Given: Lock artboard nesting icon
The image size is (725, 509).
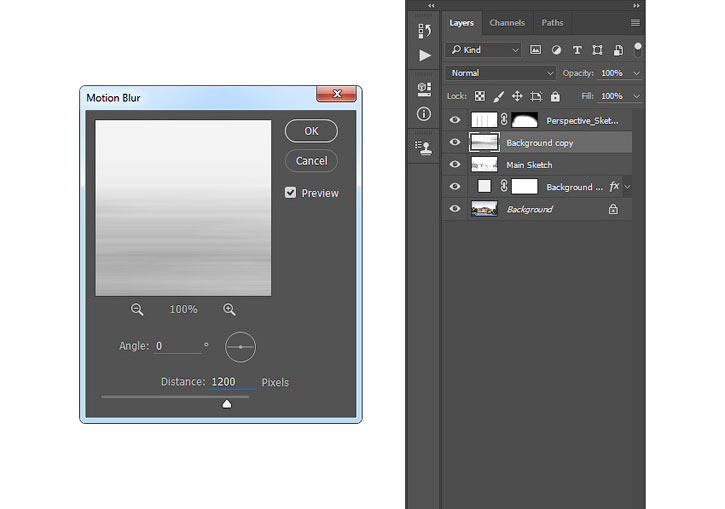Looking at the screenshot, I should 536,96.
